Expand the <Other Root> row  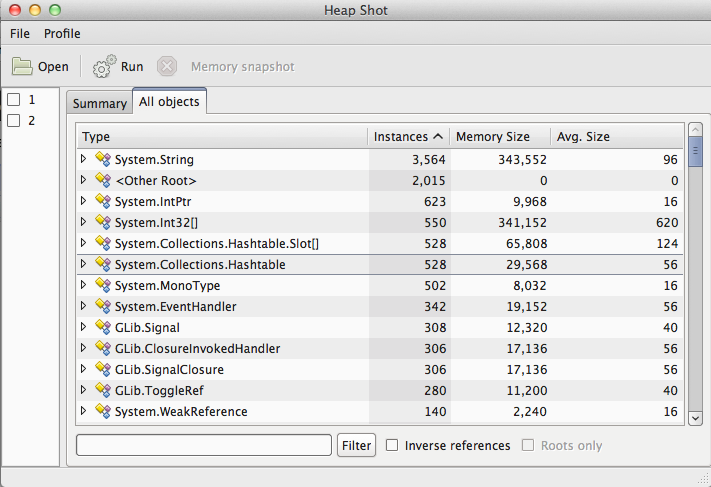84,180
